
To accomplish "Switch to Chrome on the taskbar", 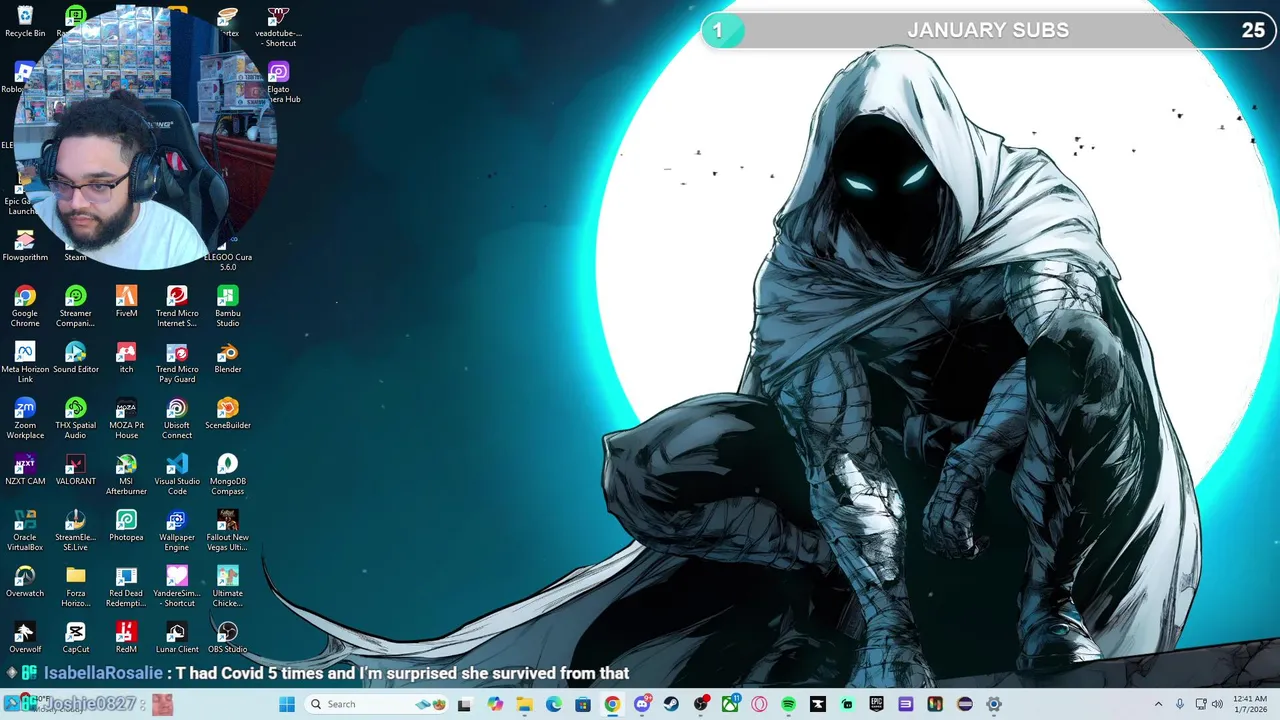I will (612, 704).
